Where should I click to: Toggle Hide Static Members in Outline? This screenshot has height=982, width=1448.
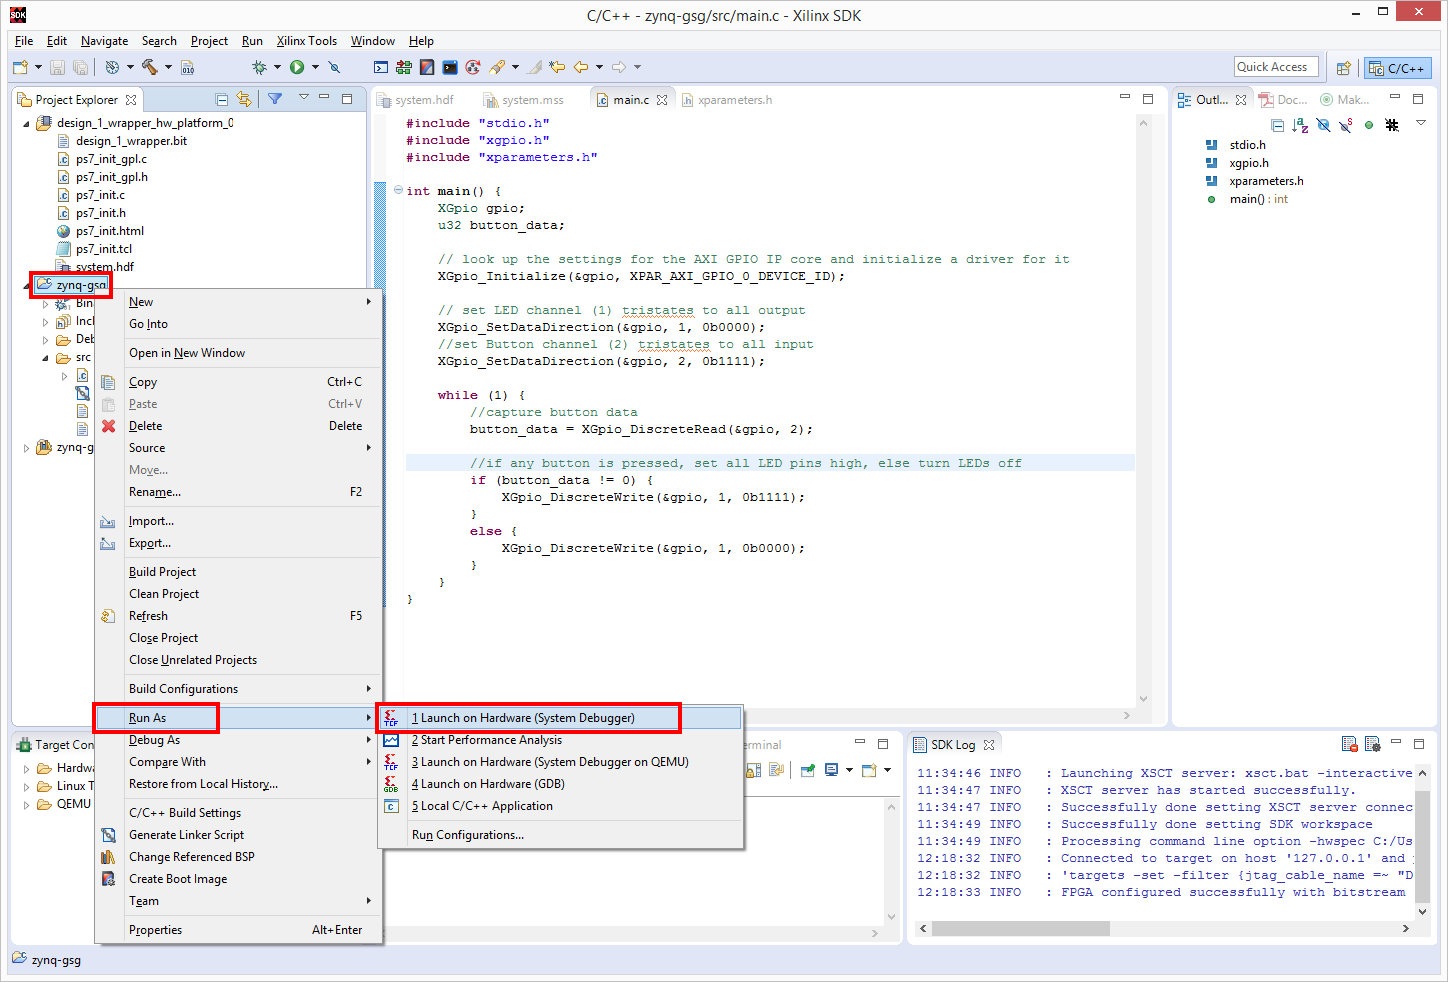click(1346, 125)
